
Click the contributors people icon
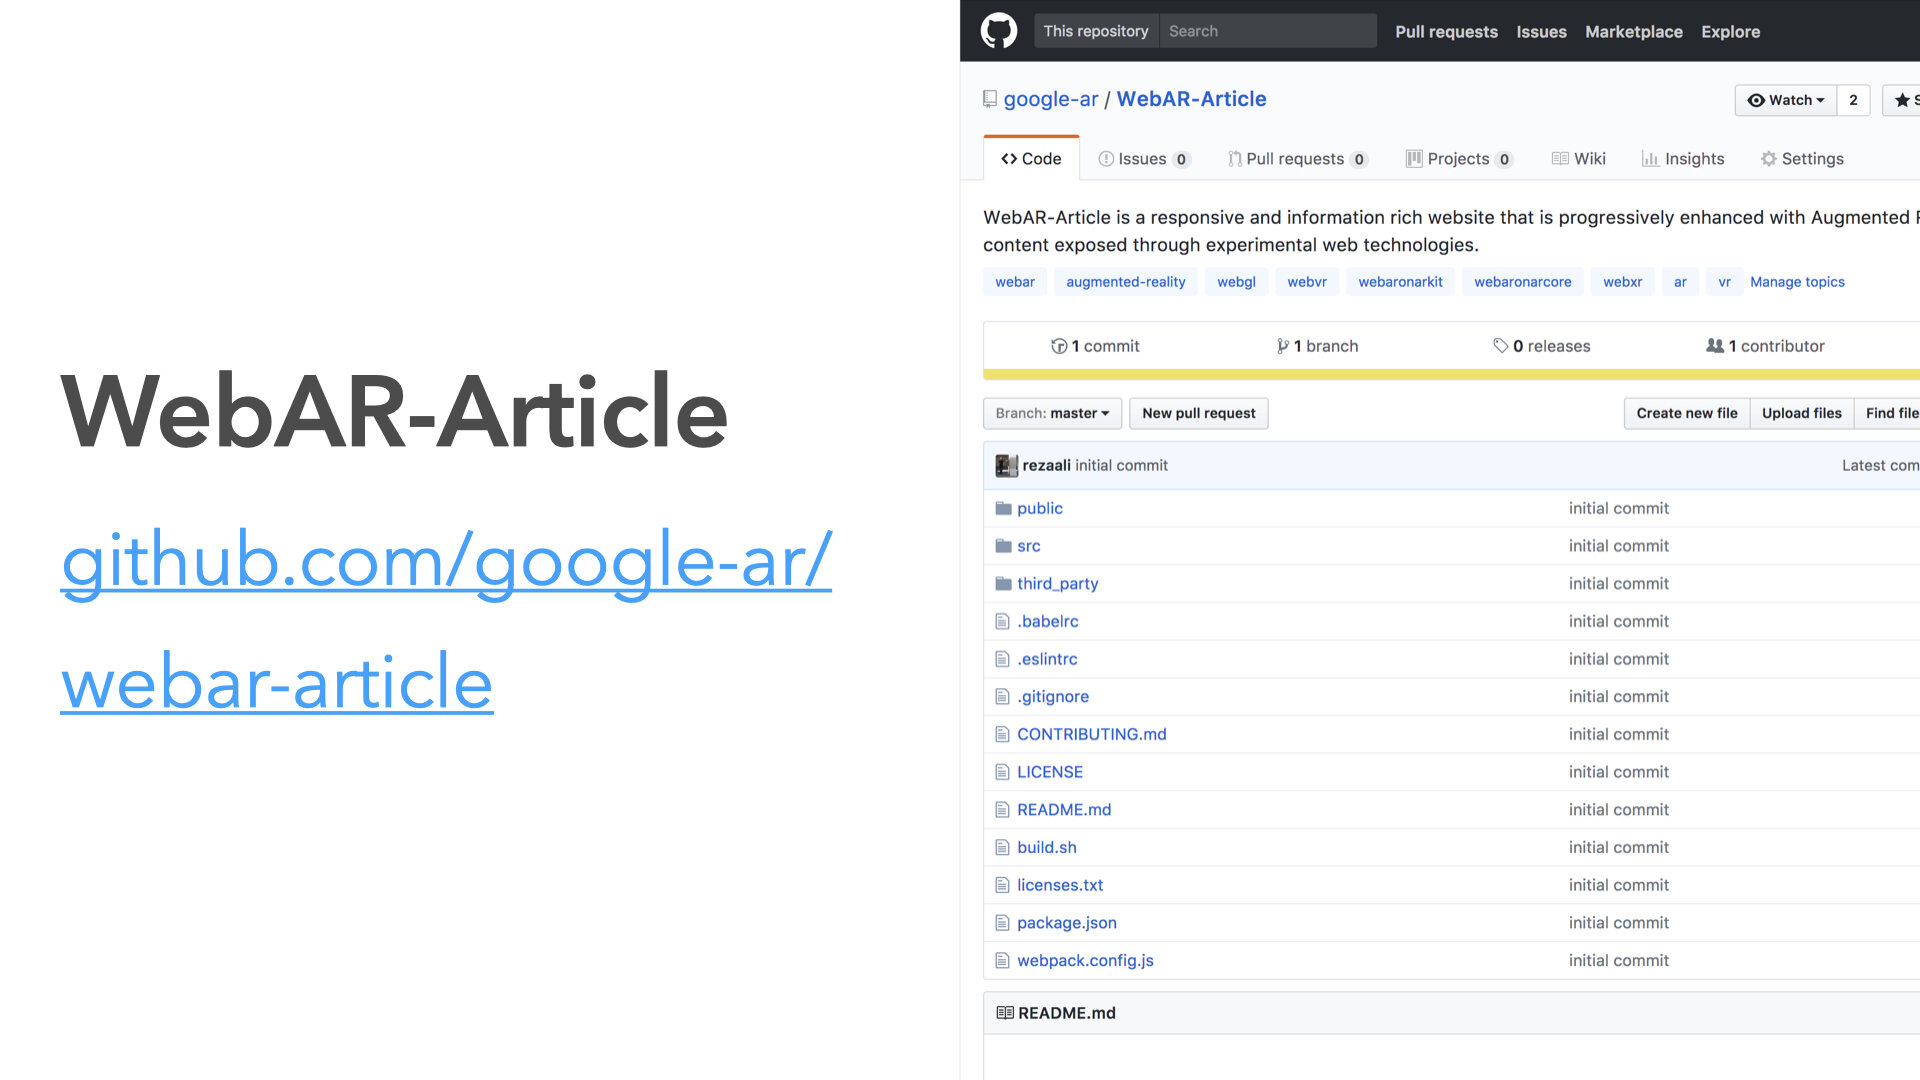[1714, 346]
